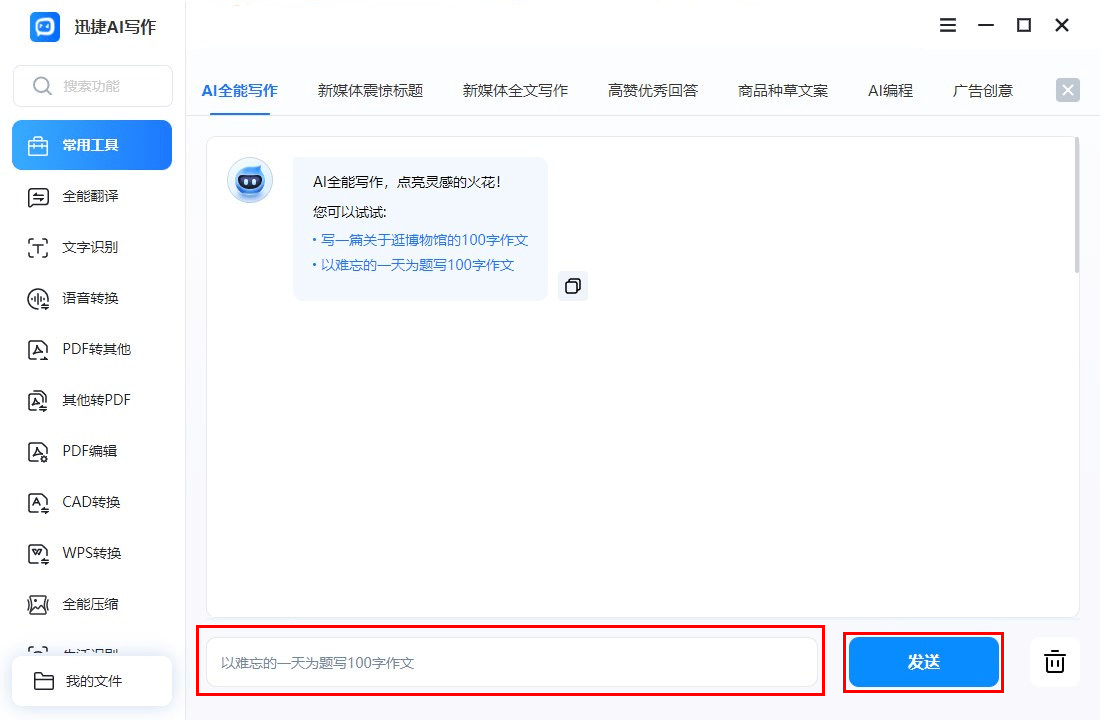1100x720 pixels.
Task: Click the trash icon to clear the chat
Action: pos(1054,662)
